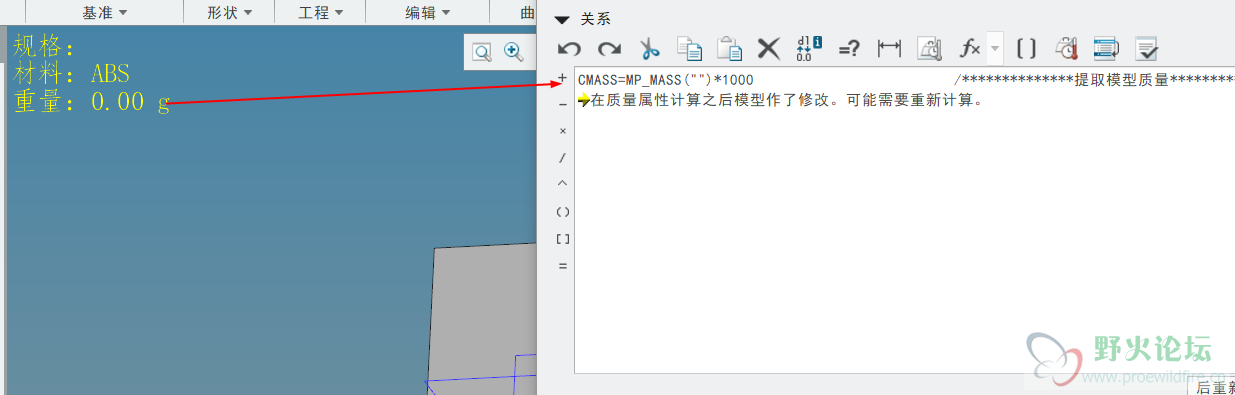The height and width of the screenshot is (395, 1235).
Task: Verify the relations with checkmark icon
Action: click(1146, 48)
